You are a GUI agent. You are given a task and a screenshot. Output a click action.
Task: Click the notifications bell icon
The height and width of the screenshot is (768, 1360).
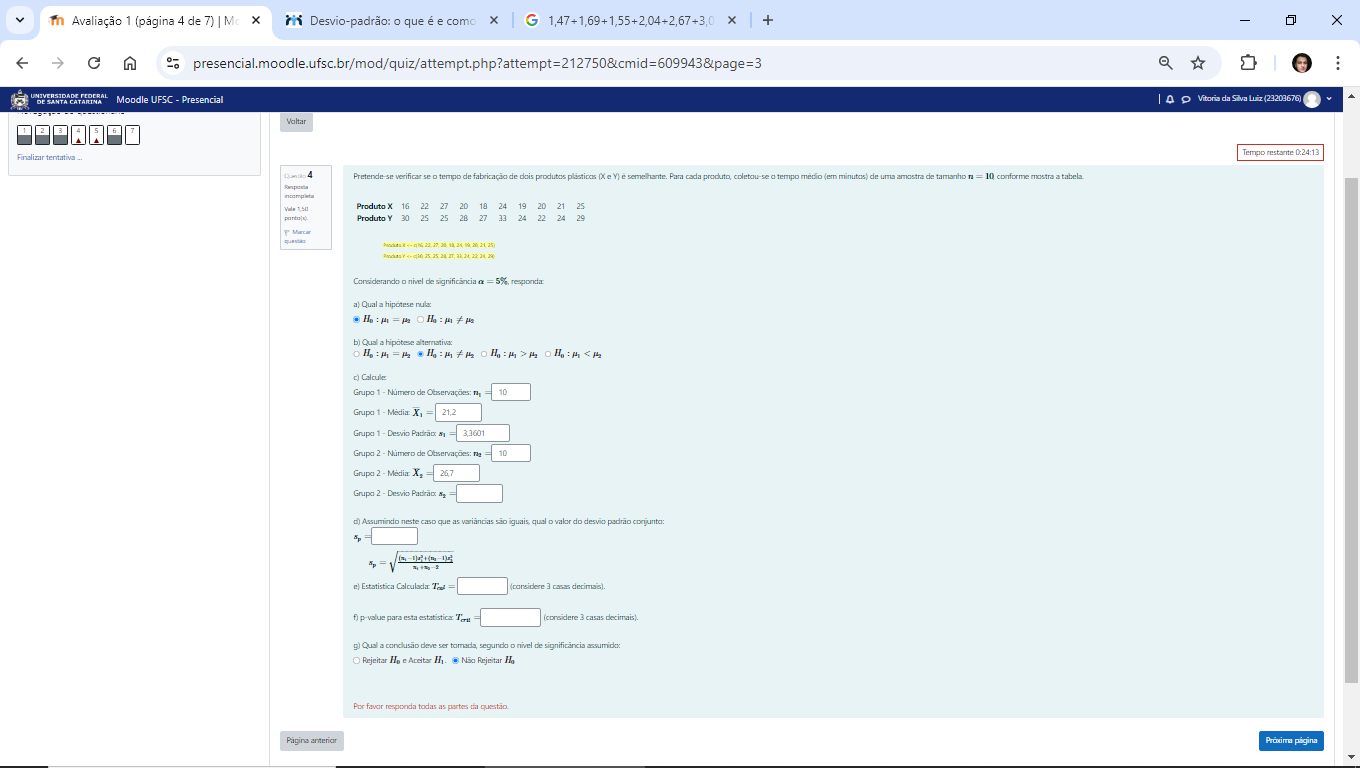point(1171,99)
